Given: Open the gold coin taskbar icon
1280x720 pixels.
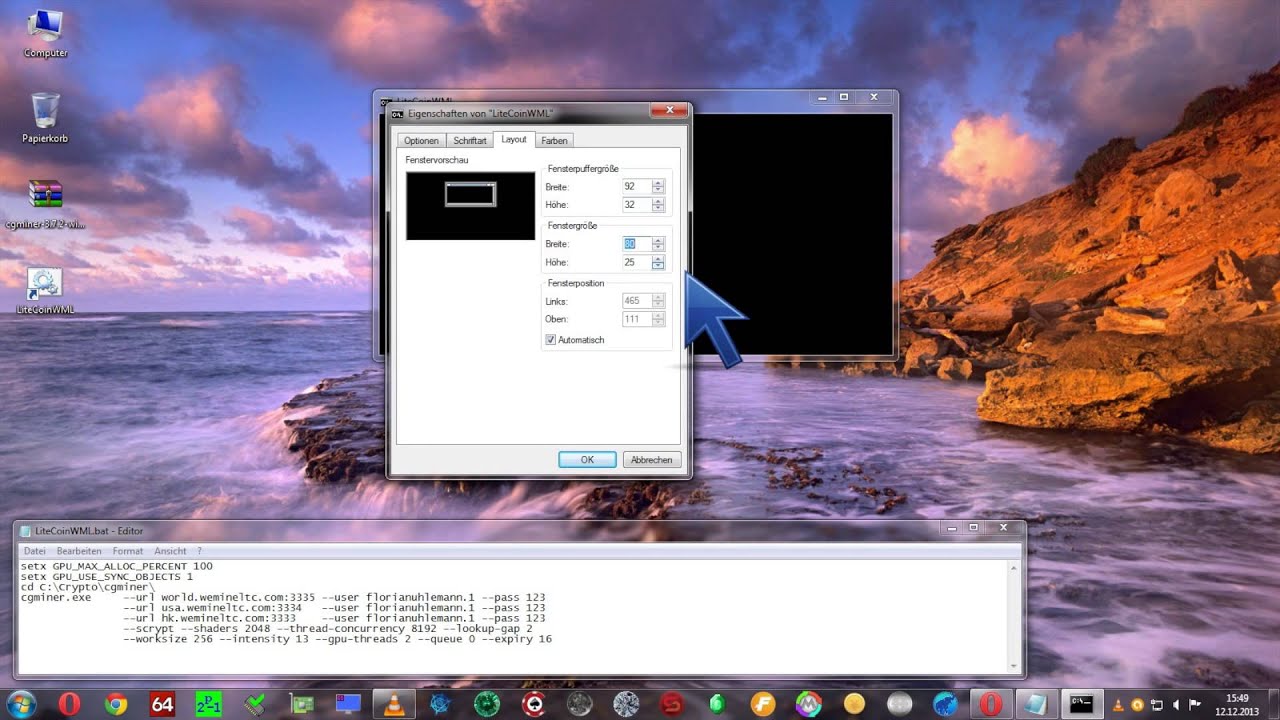Looking at the screenshot, I should click(853, 704).
